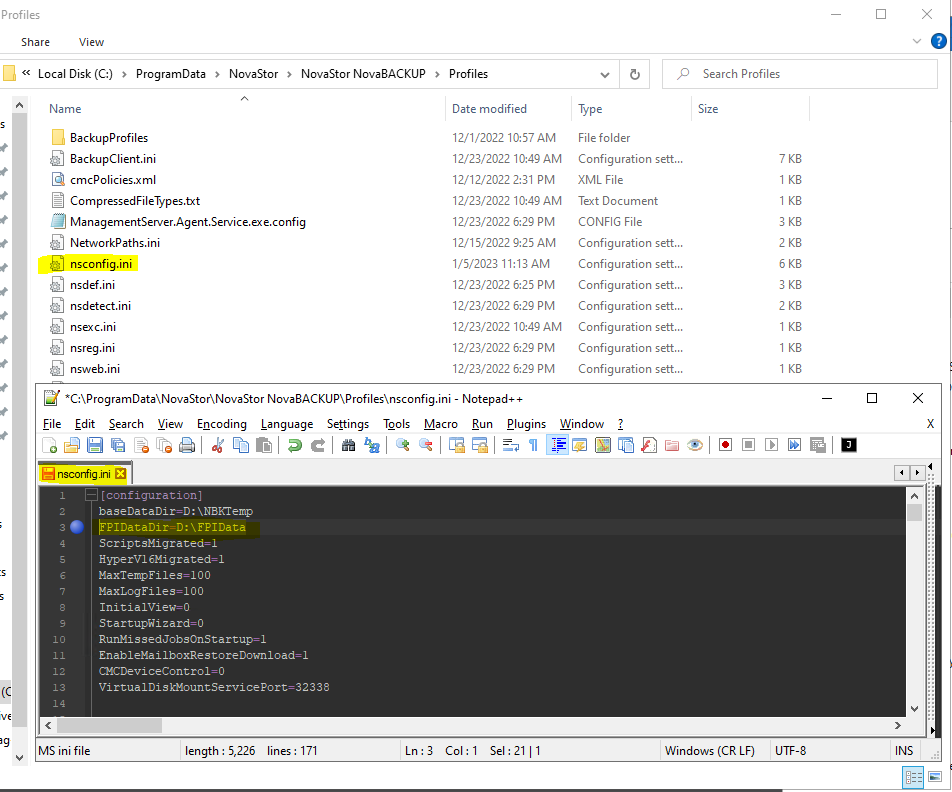This screenshot has width=952, height=792.
Task: Click the NovaStor breadcrumb segment
Action: point(253,74)
